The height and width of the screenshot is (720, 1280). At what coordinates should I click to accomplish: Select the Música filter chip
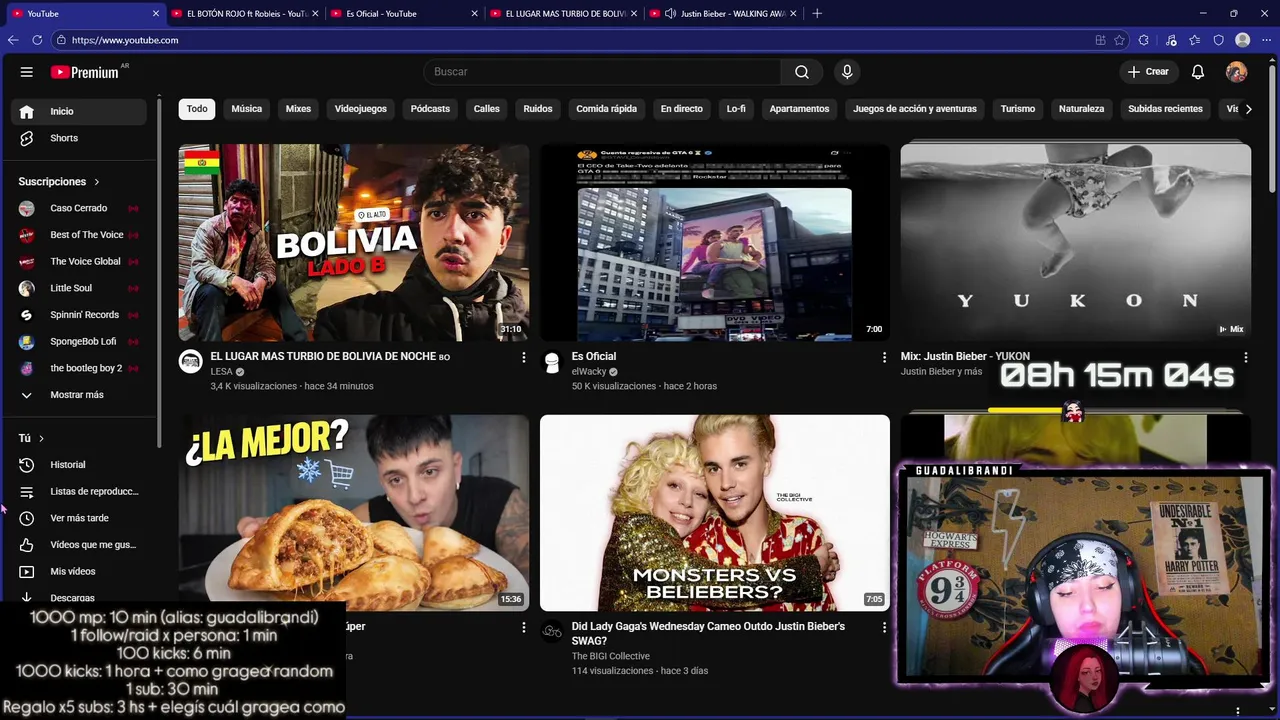click(247, 109)
